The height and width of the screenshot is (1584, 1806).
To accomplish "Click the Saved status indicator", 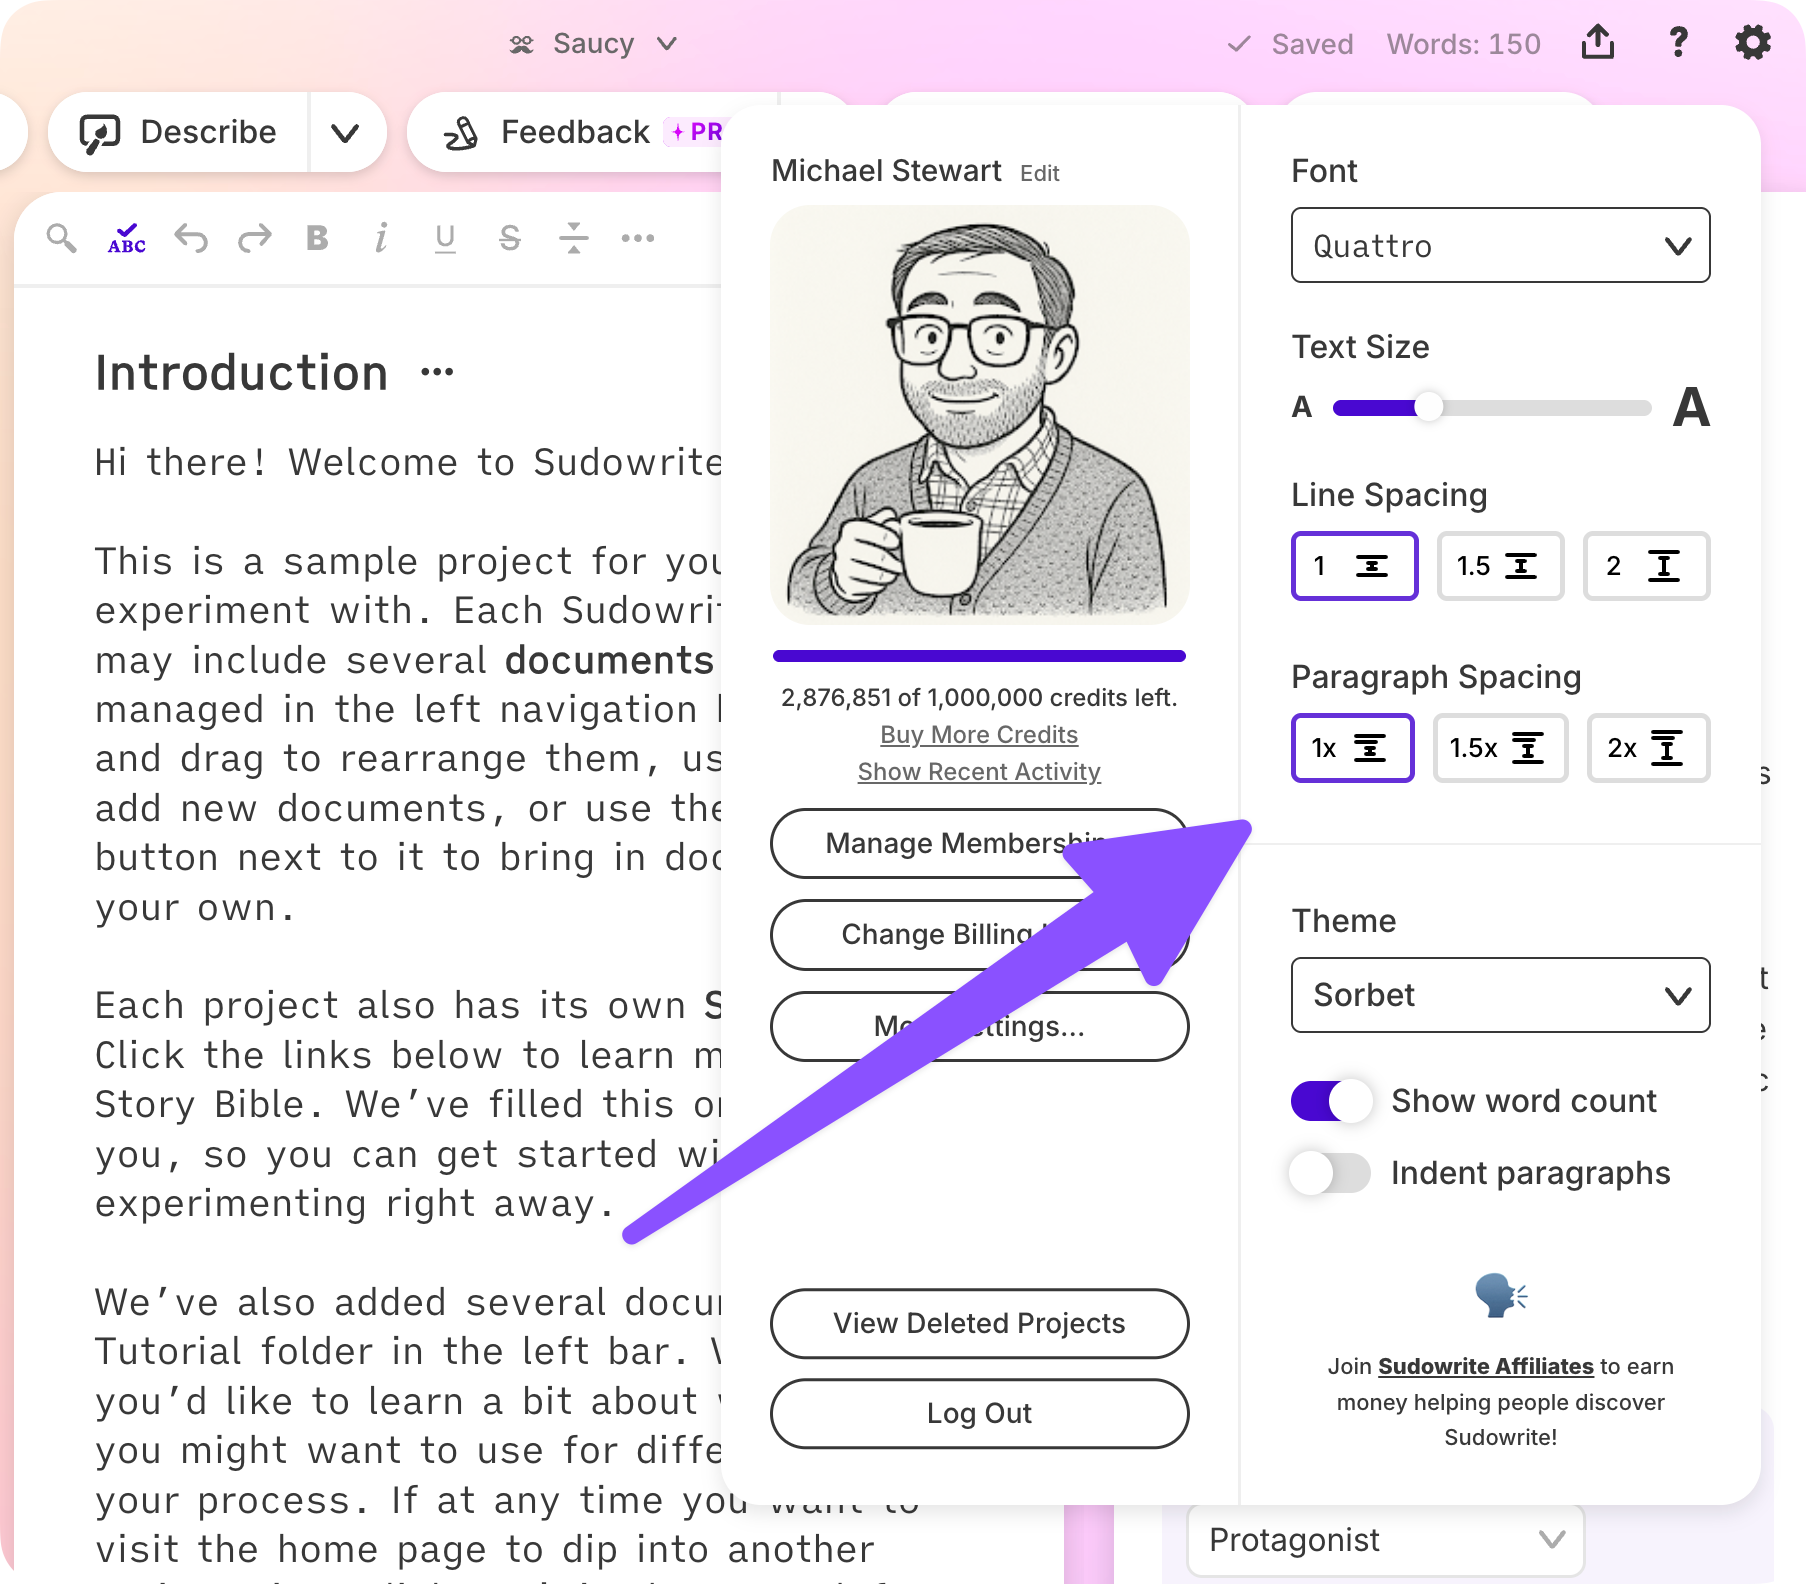I will (x=1290, y=44).
